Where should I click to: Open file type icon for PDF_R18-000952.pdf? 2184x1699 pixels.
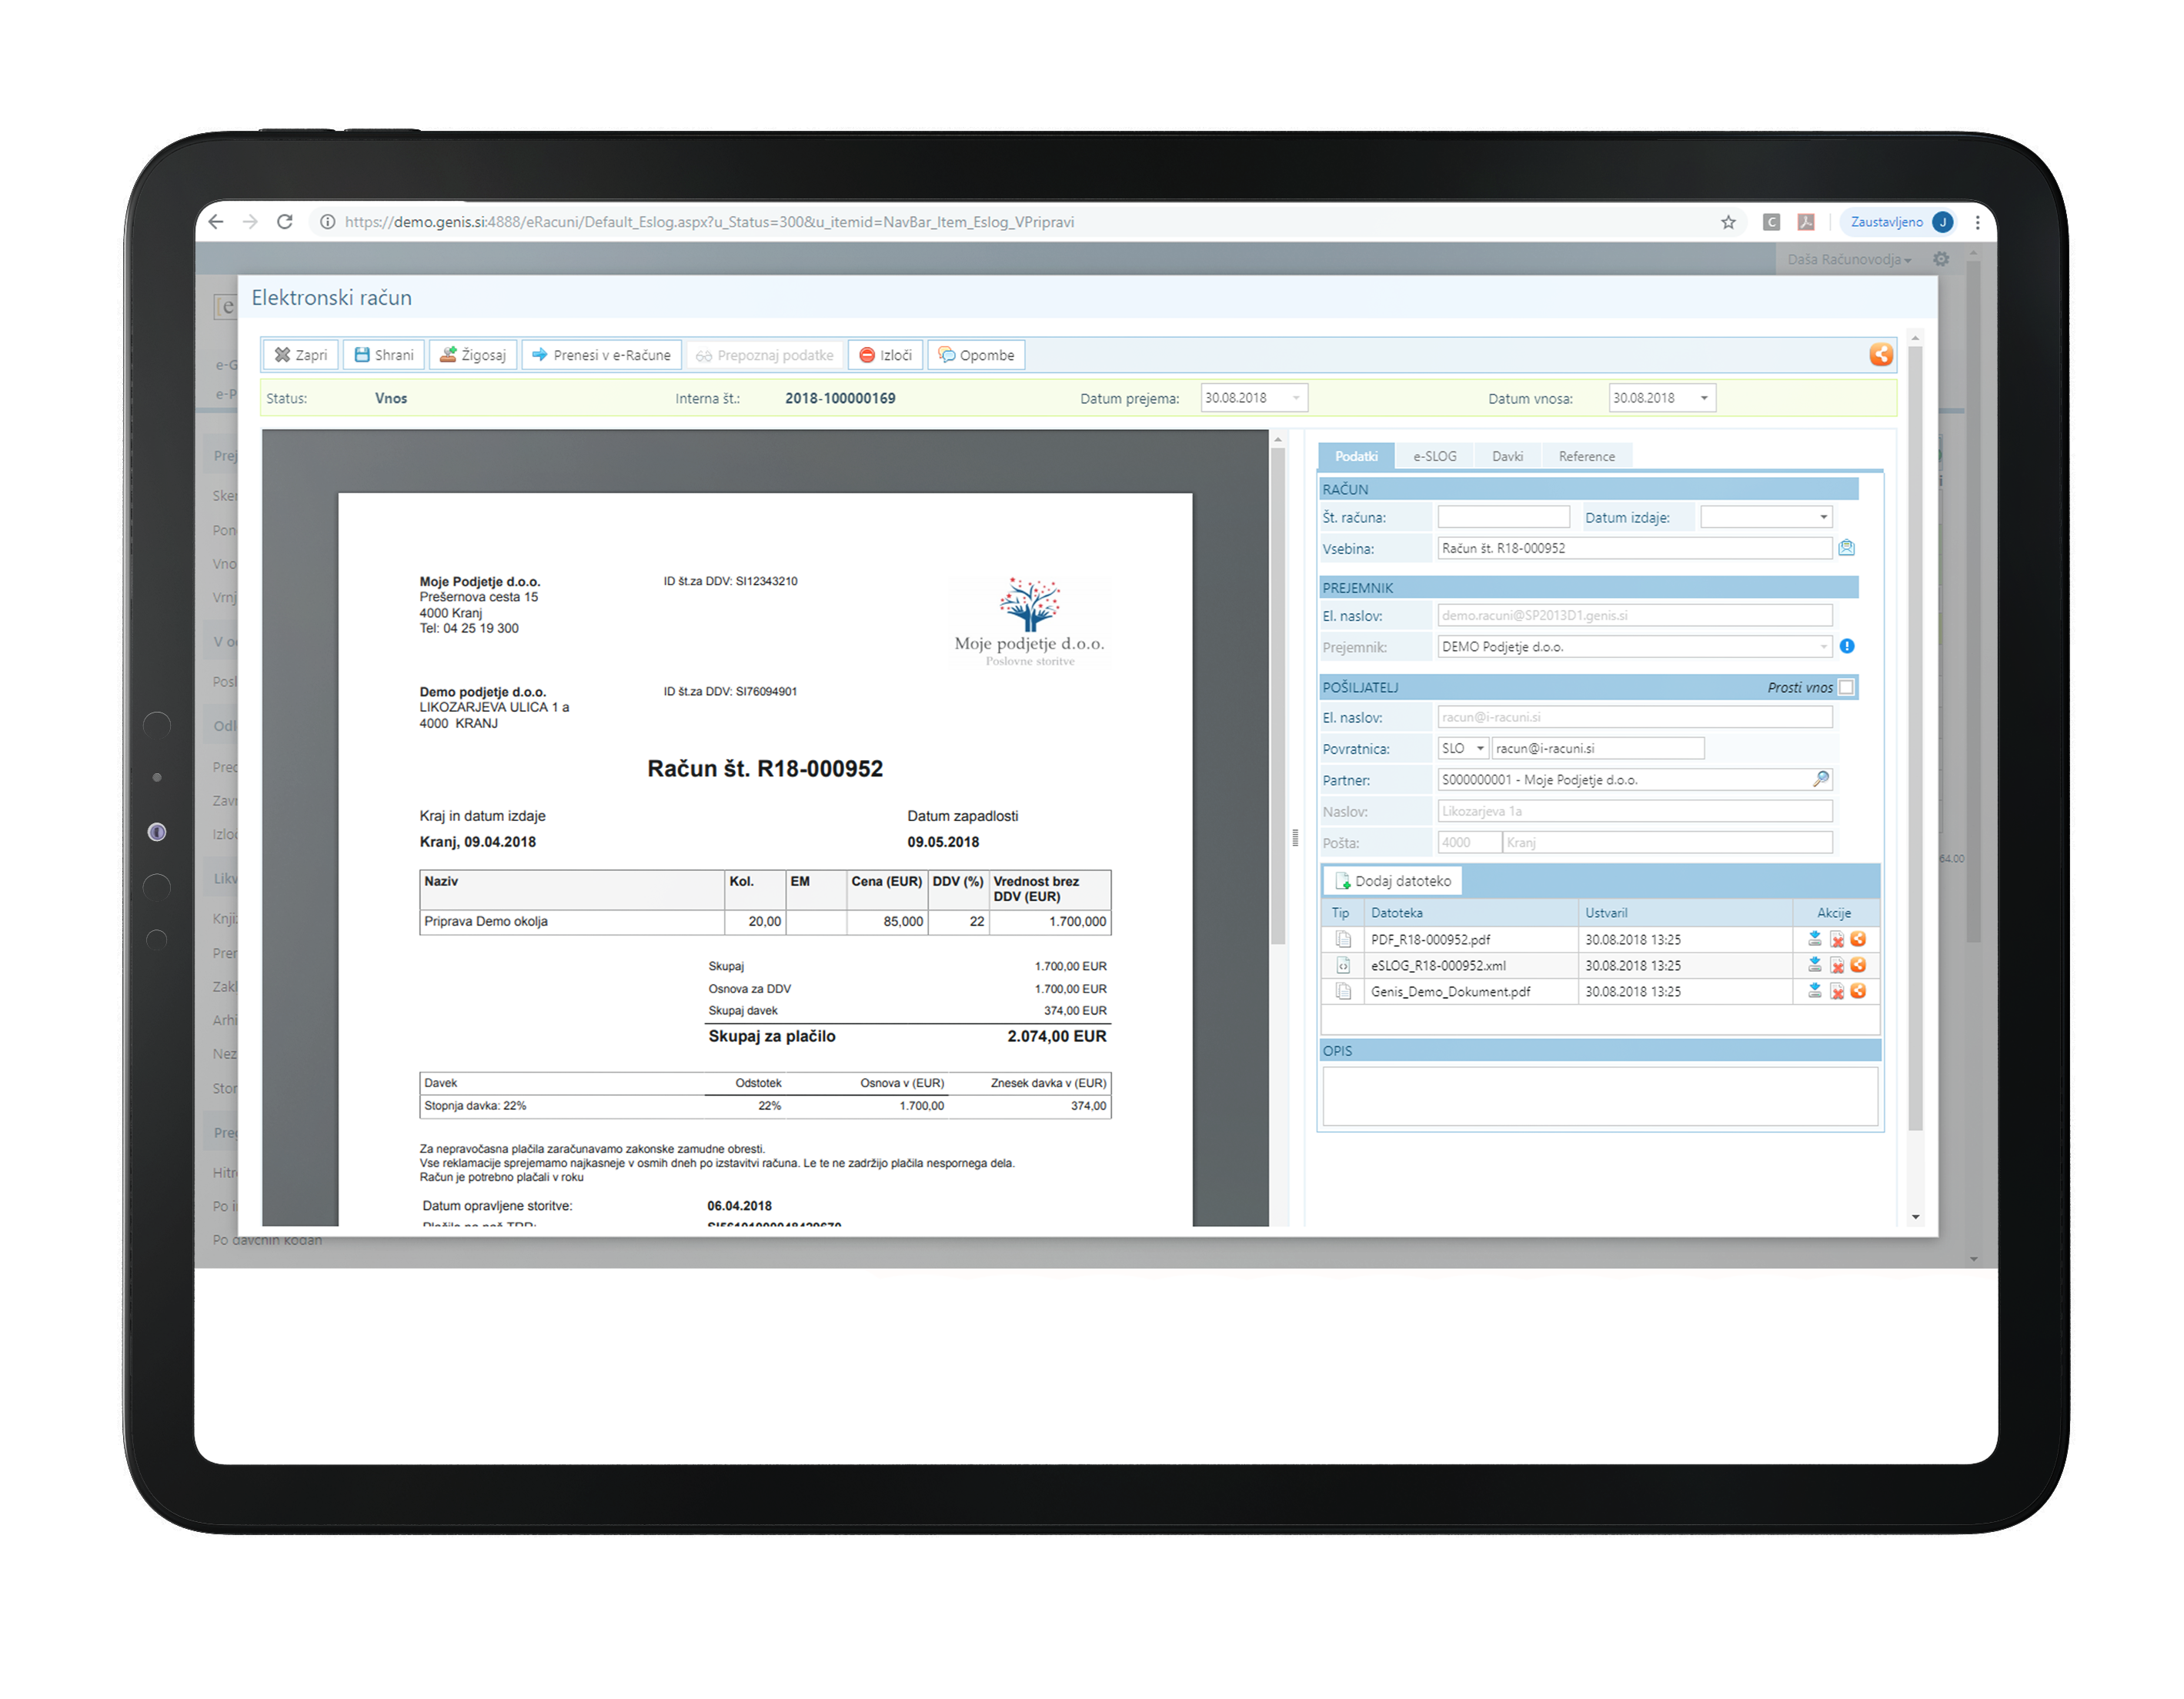pos(1343,939)
